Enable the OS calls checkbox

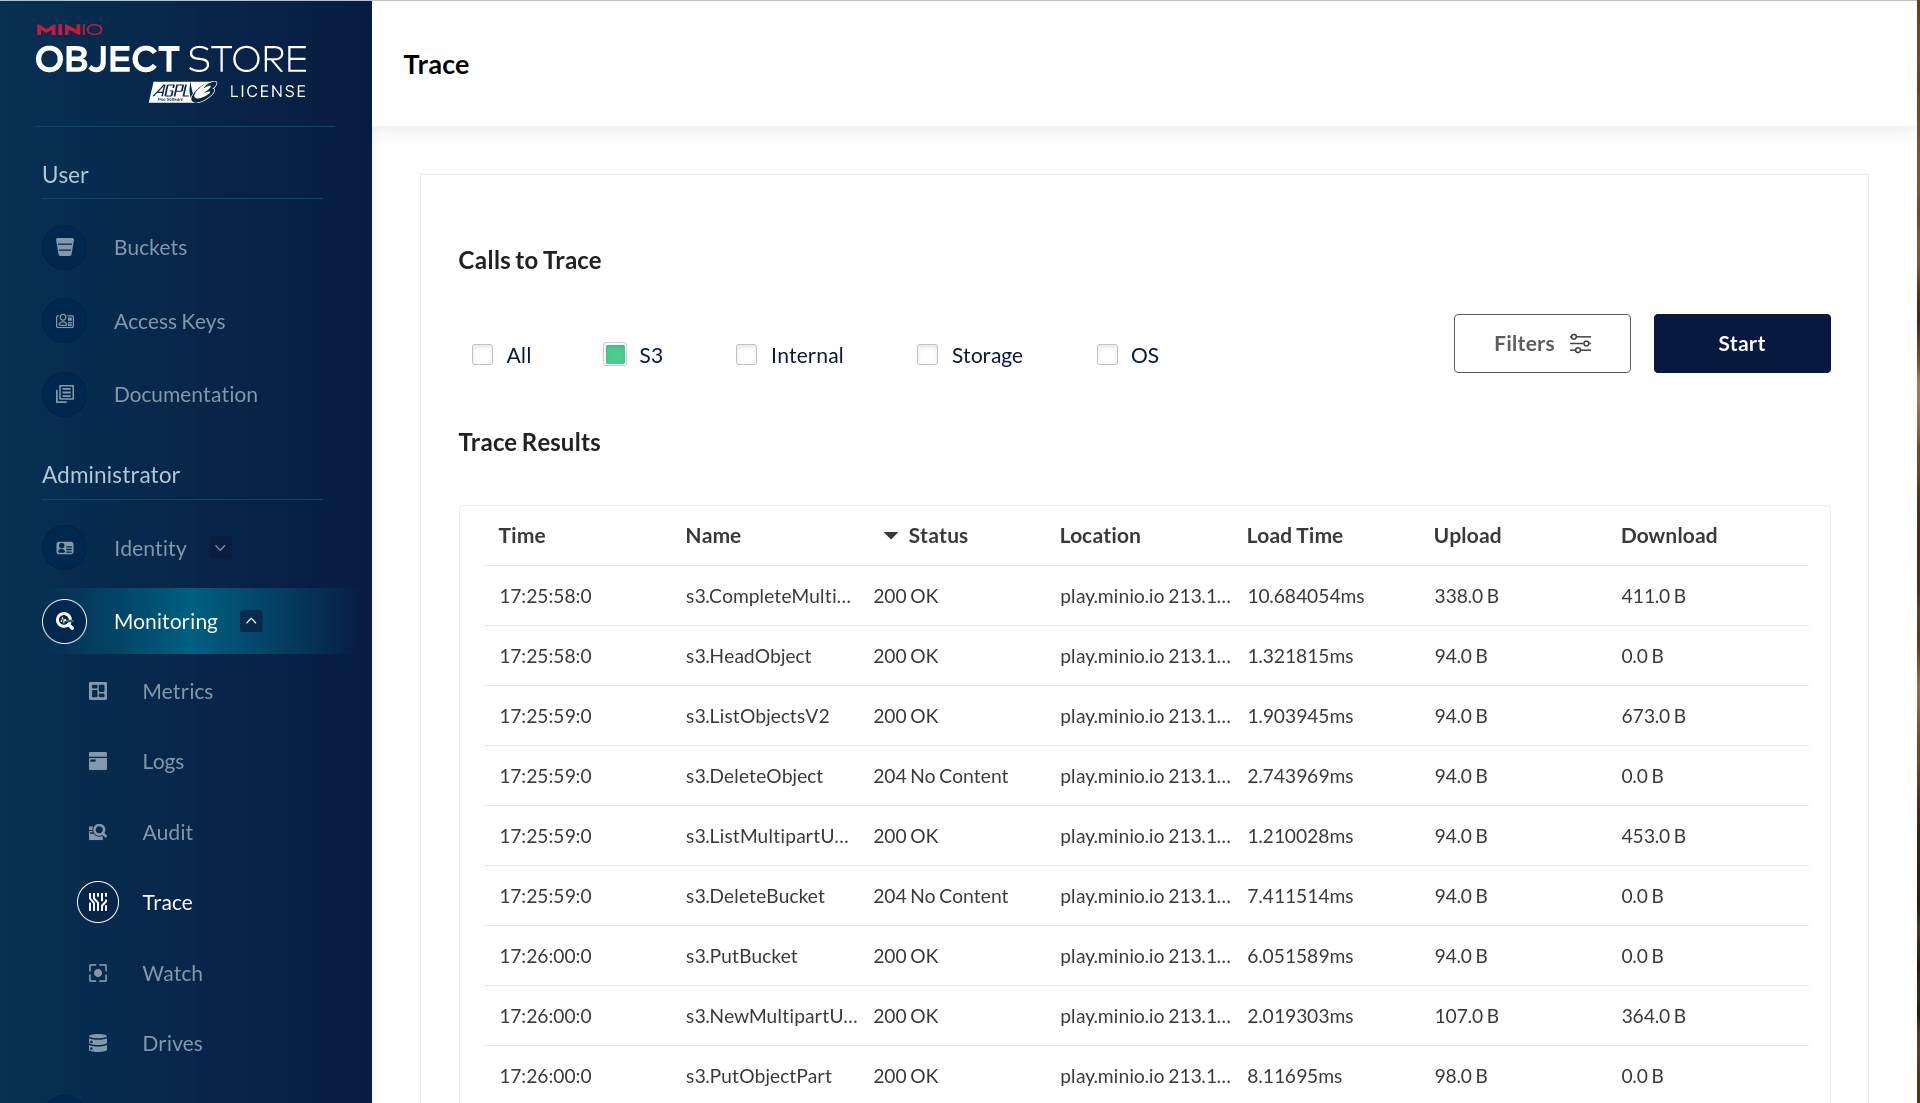[1107, 355]
